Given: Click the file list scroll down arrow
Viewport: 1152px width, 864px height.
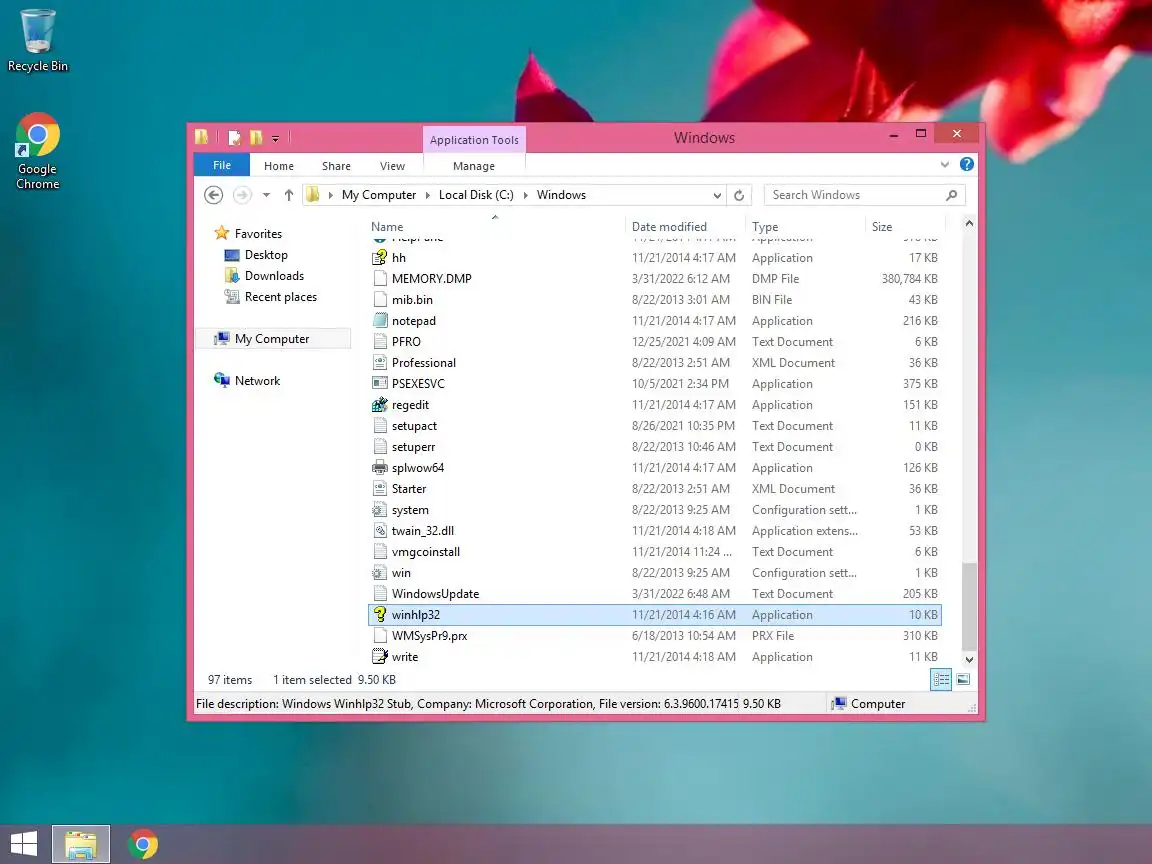Looking at the screenshot, I should pos(969,660).
